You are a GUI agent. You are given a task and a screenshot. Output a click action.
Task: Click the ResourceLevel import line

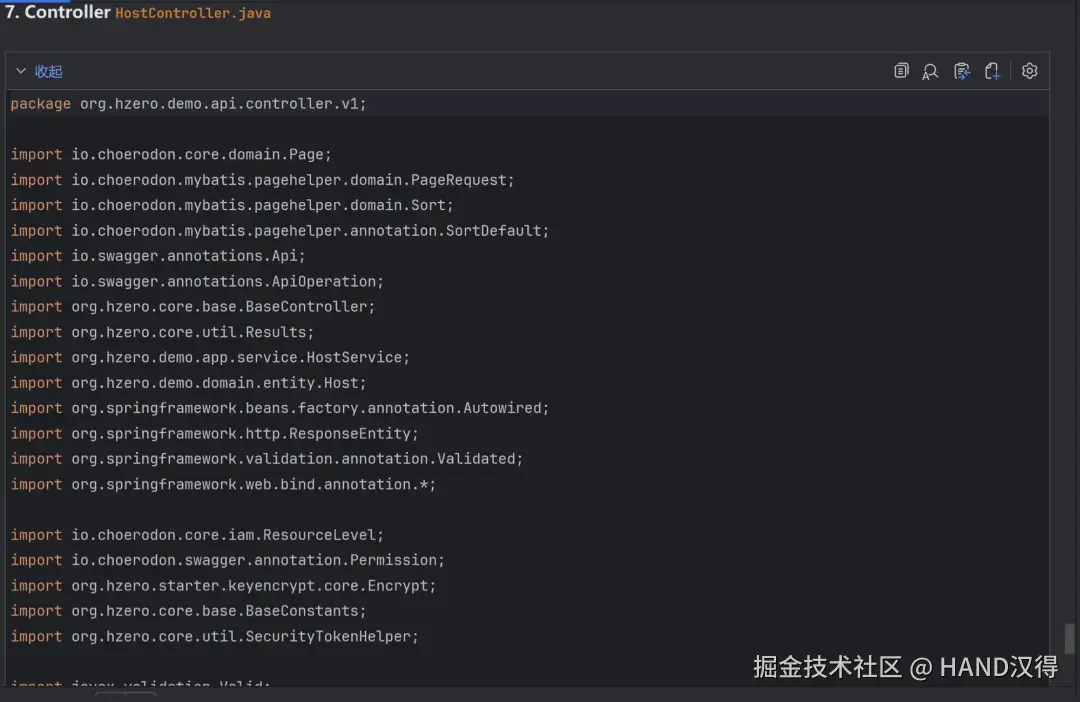tap(197, 535)
